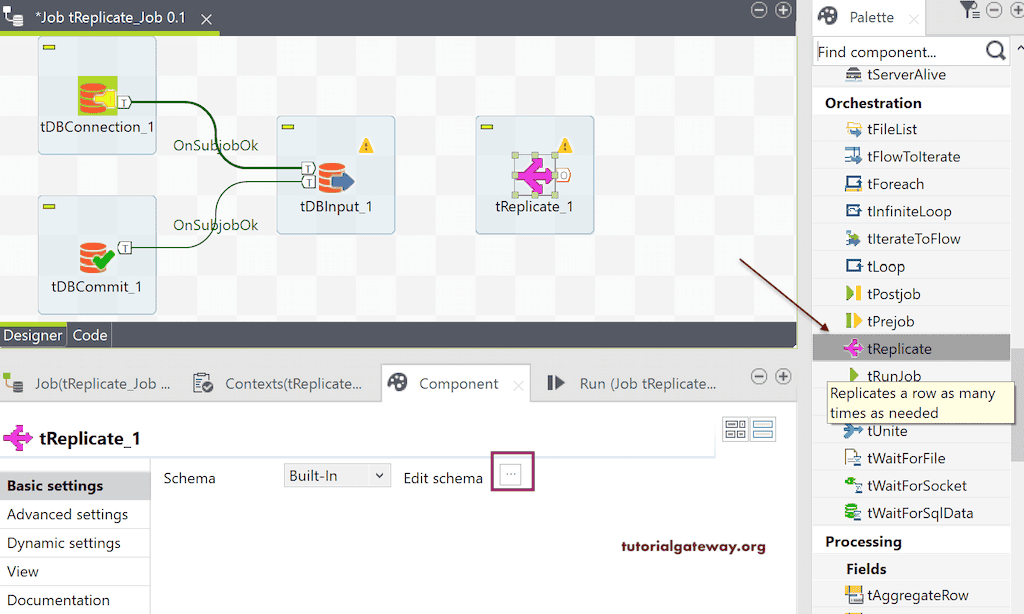Screen dimensions: 1024x614
Task: Toggle the grid settings layout view
Action: [735, 428]
